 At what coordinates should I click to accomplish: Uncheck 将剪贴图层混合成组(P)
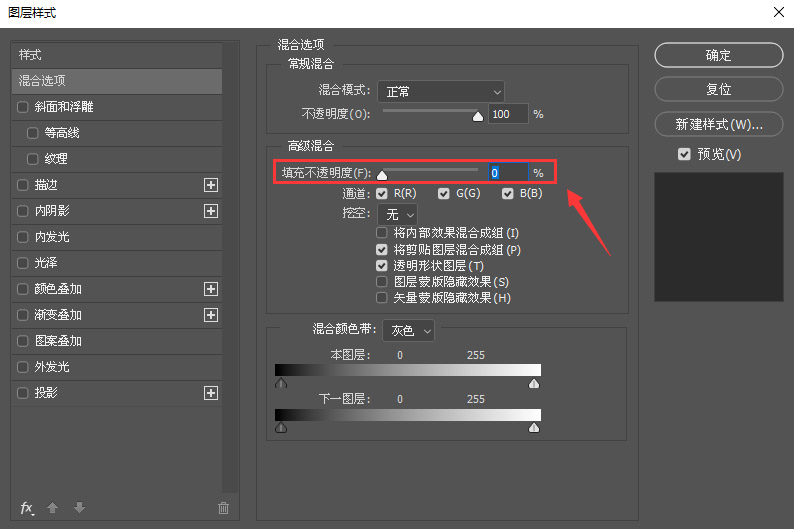coord(382,250)
